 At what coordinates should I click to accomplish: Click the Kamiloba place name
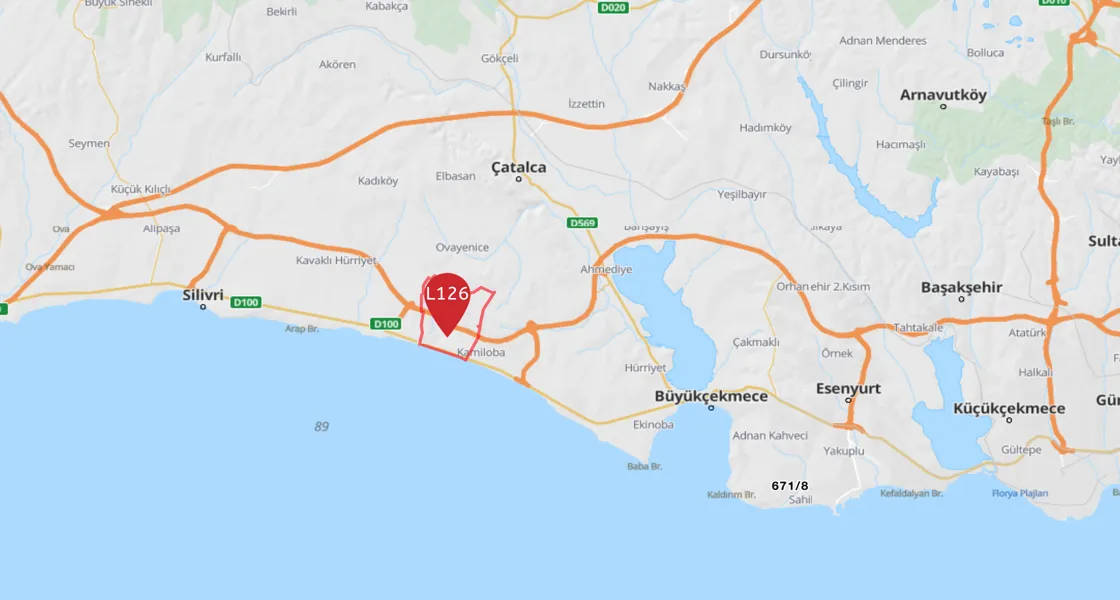pyautogui.click(x=481, y=352)
